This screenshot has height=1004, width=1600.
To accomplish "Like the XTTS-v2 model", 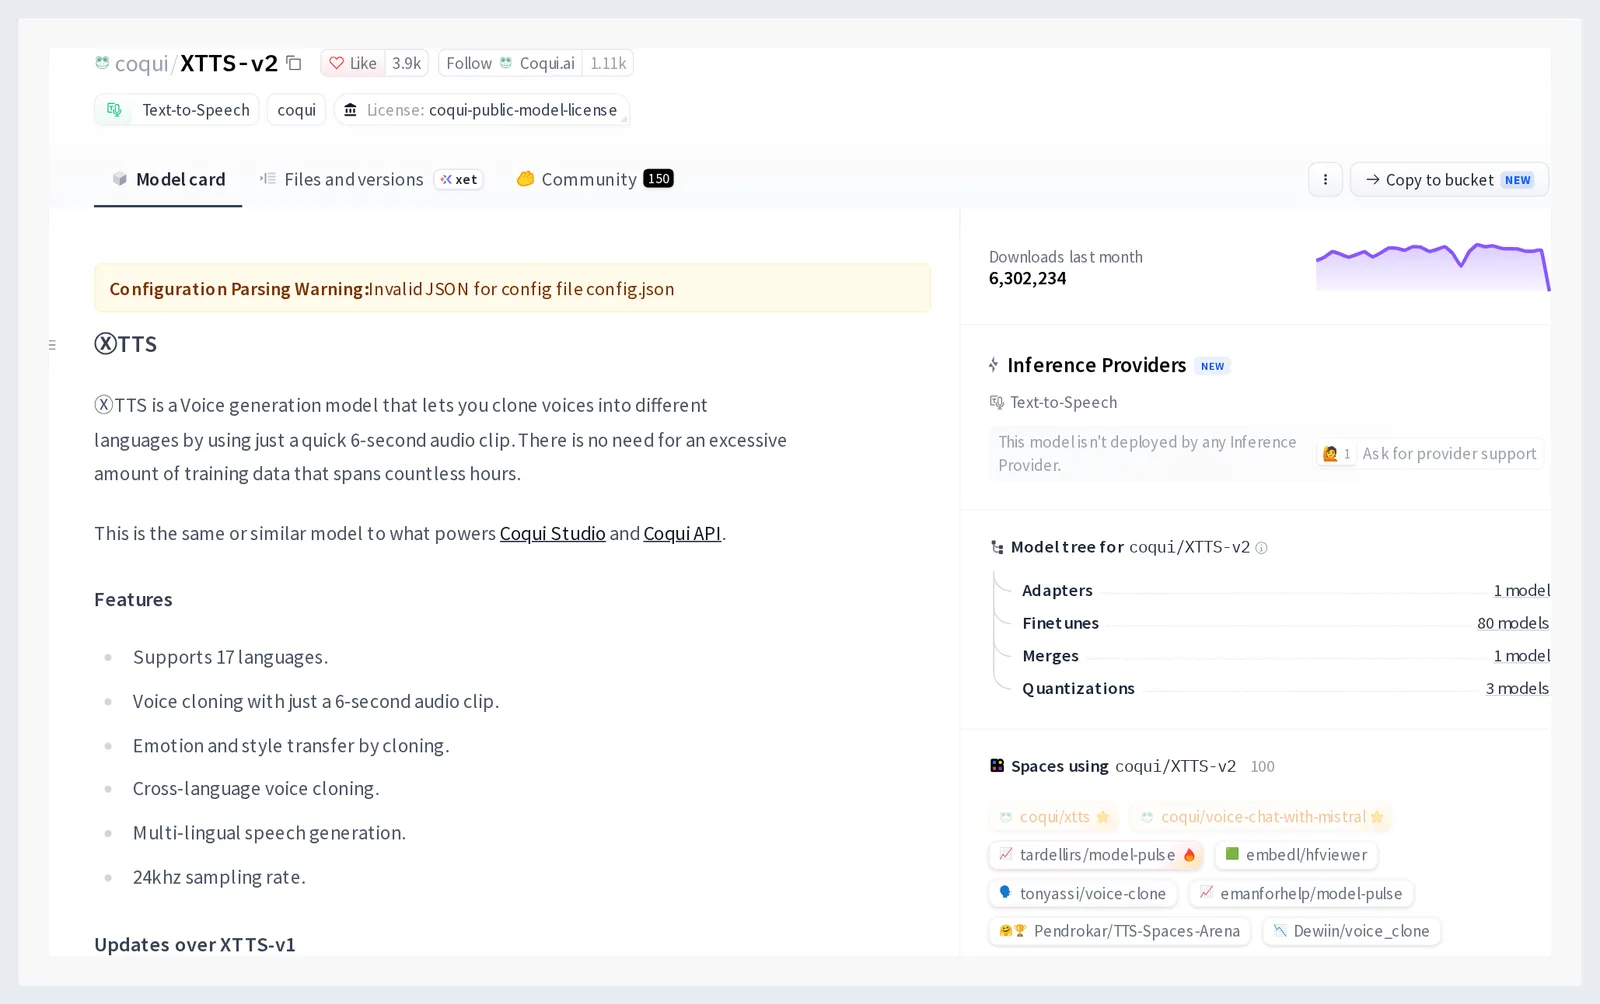I will [353, 63].
